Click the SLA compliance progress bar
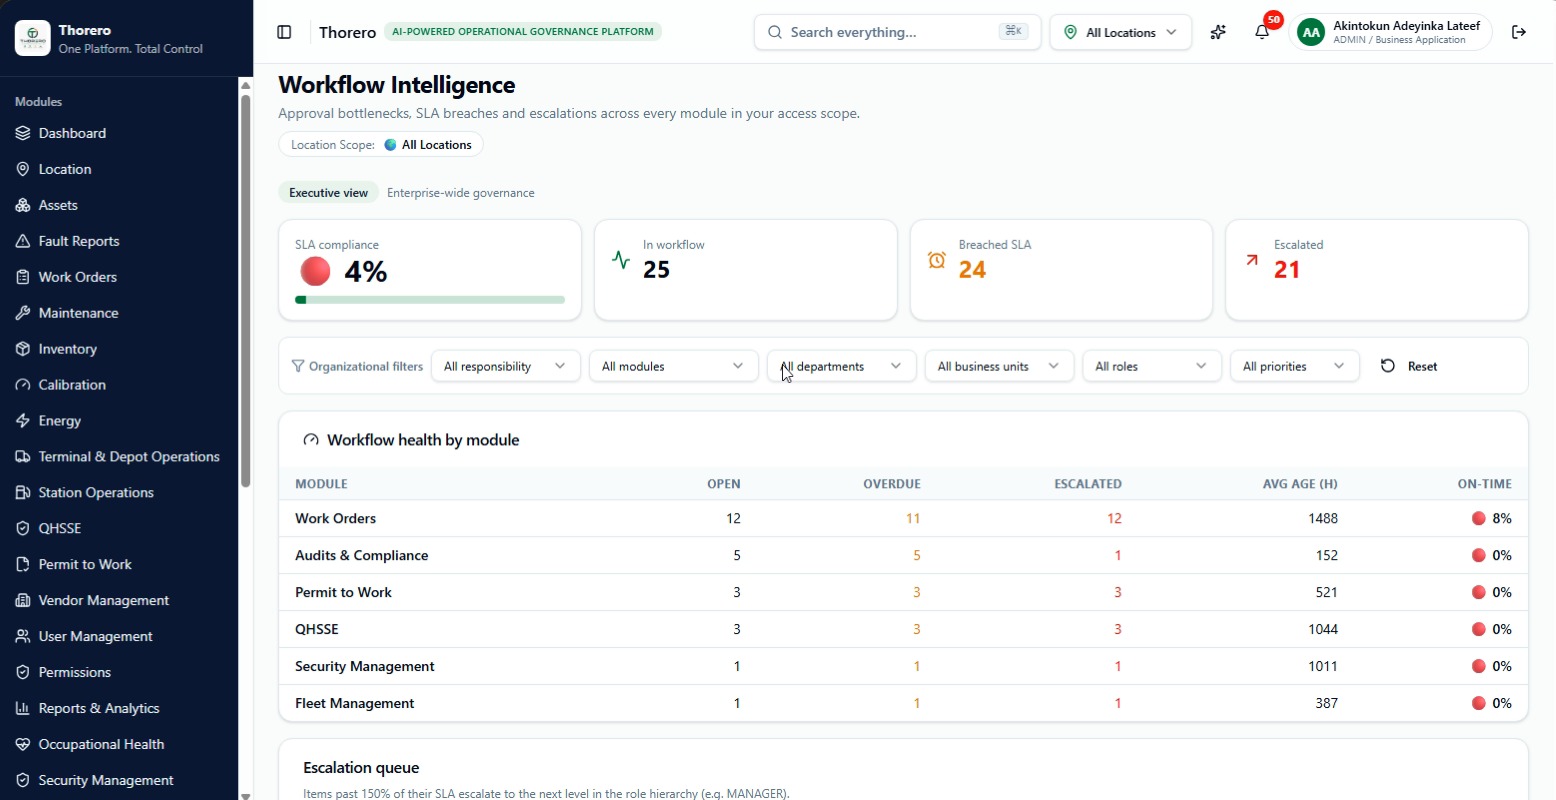 (430, 300)
